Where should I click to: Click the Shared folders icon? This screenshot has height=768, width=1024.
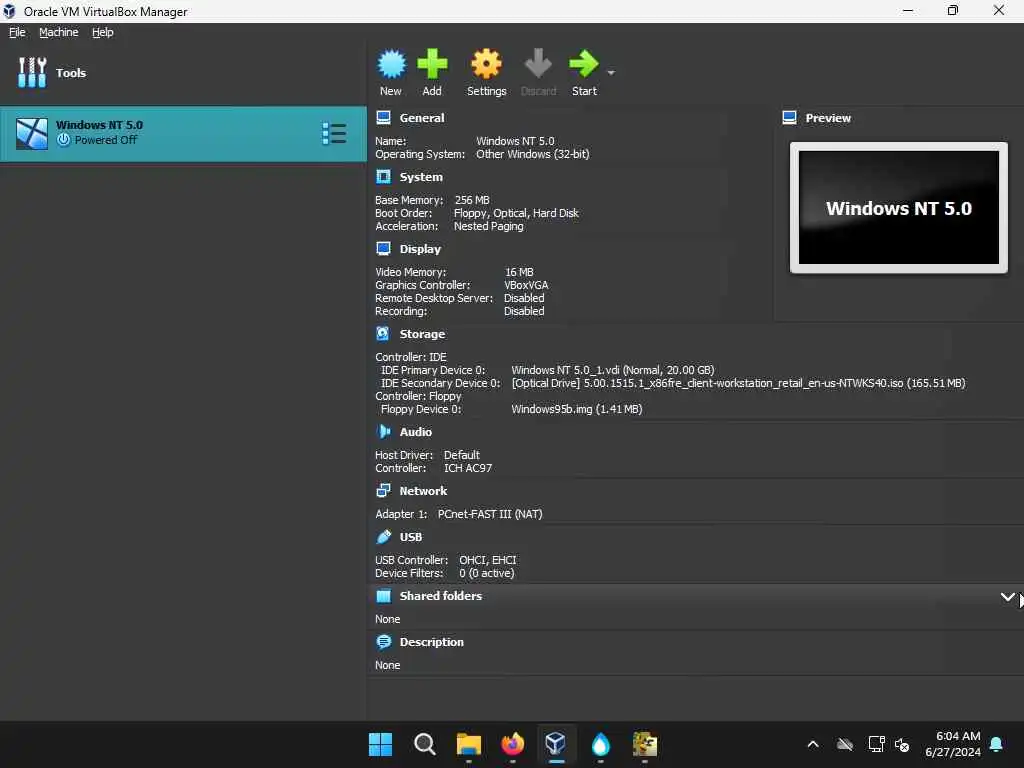coord(383,596)
